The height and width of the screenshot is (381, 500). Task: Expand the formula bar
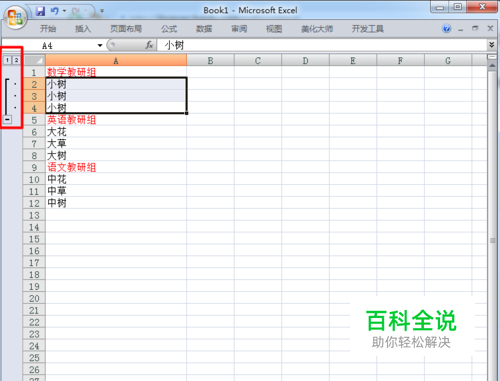[x=492, y=45]
